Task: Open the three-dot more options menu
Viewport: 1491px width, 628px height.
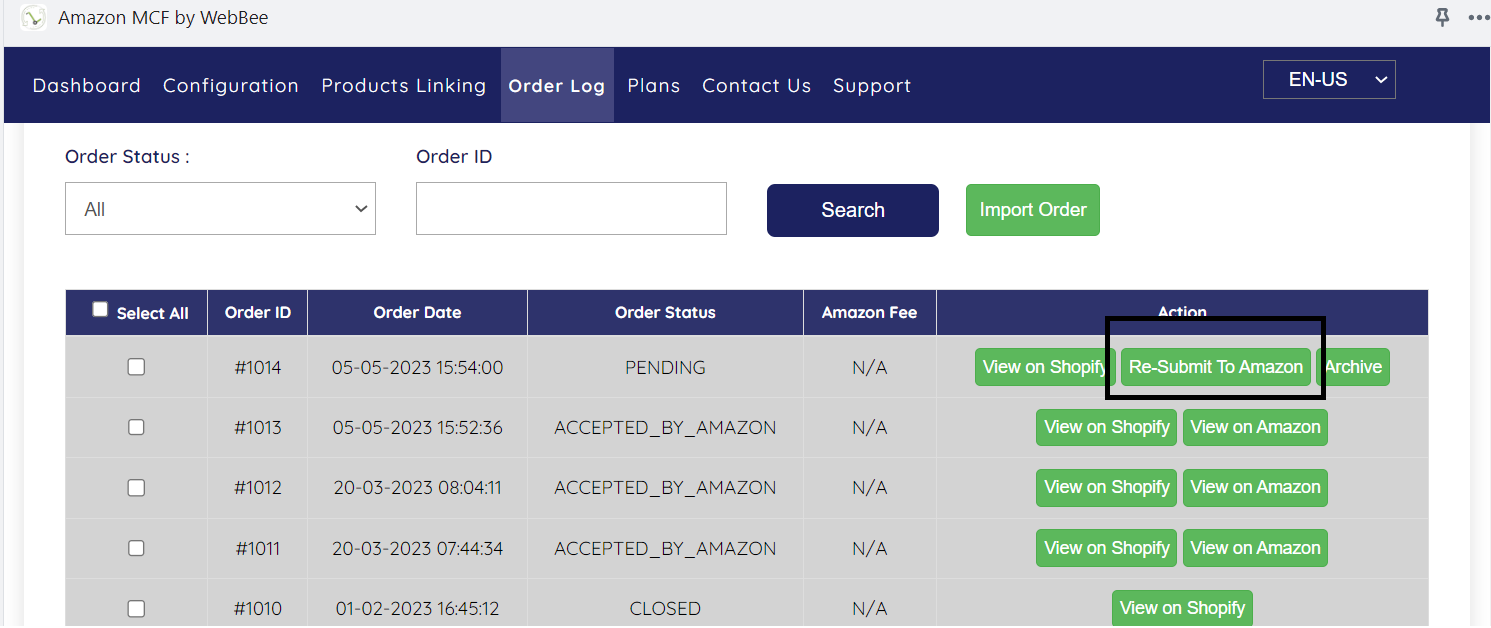Action: tap(1478, 17)
